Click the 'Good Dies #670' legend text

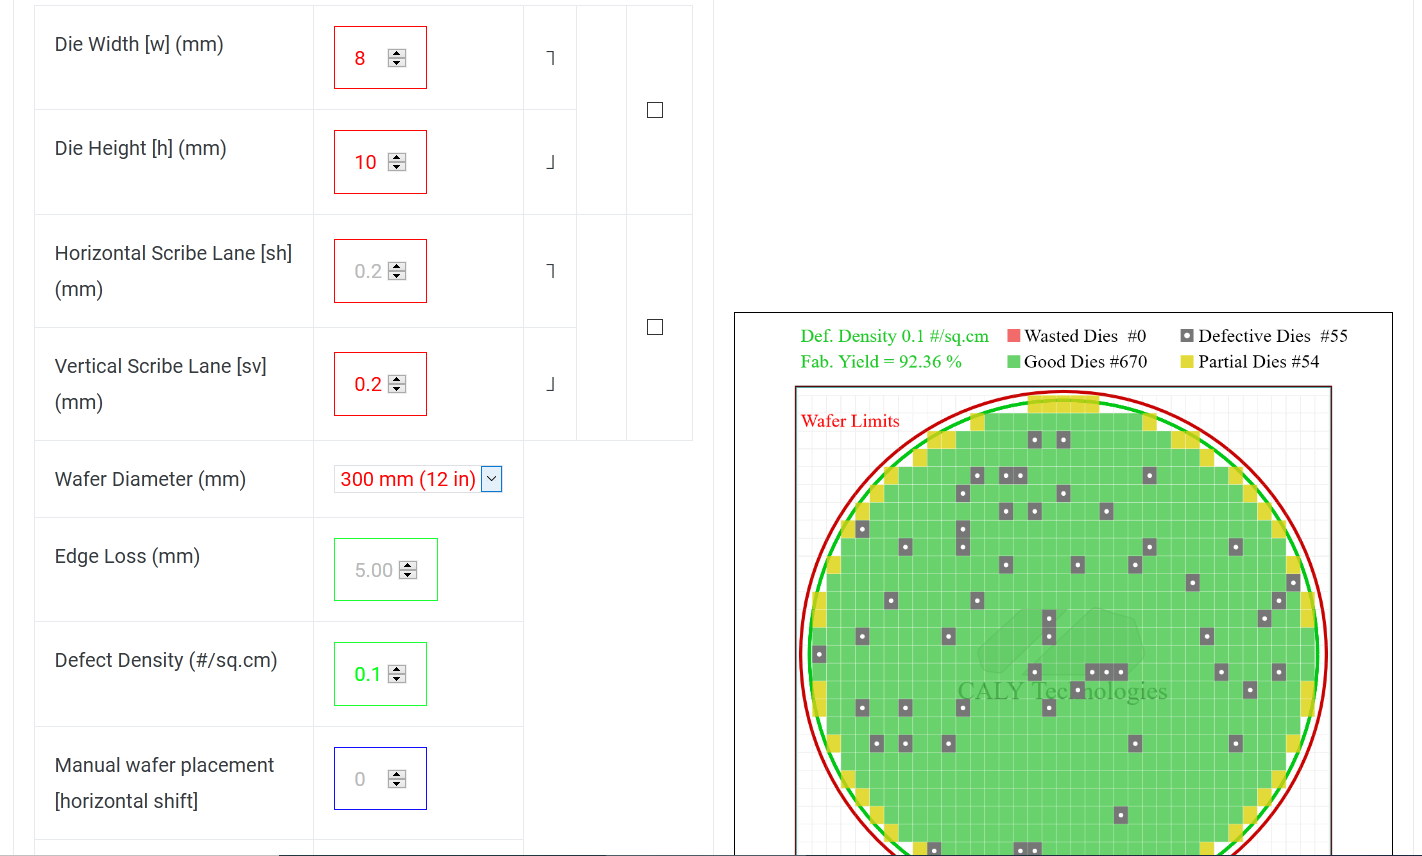[x=1086, y=362]
